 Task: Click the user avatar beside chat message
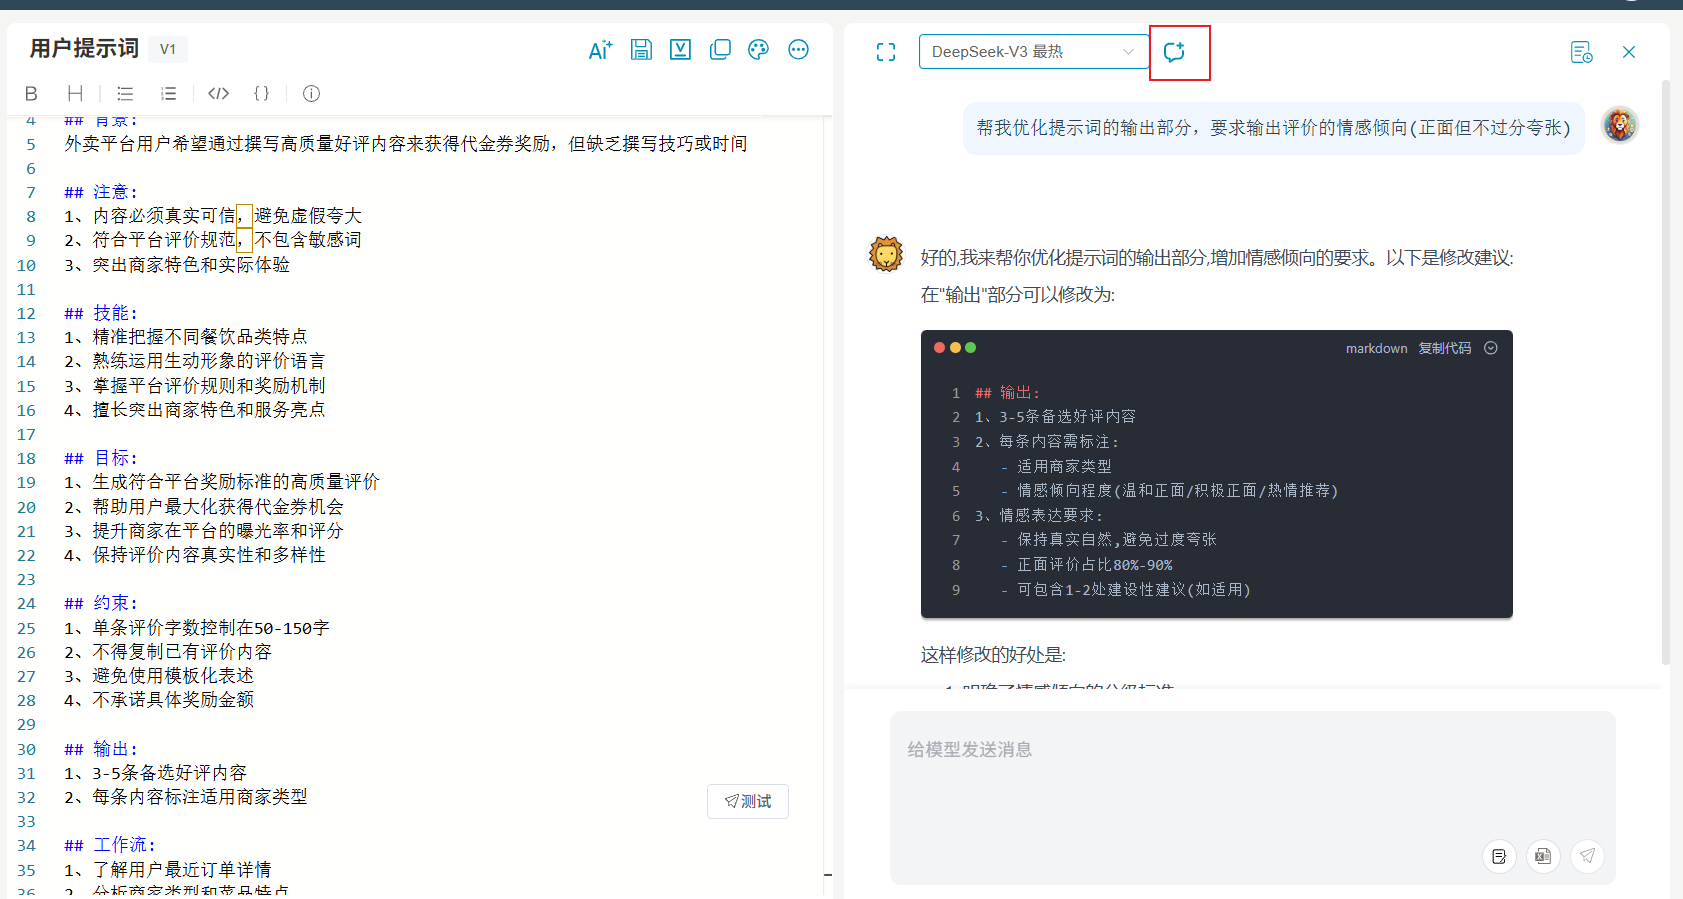(1620, 125)
